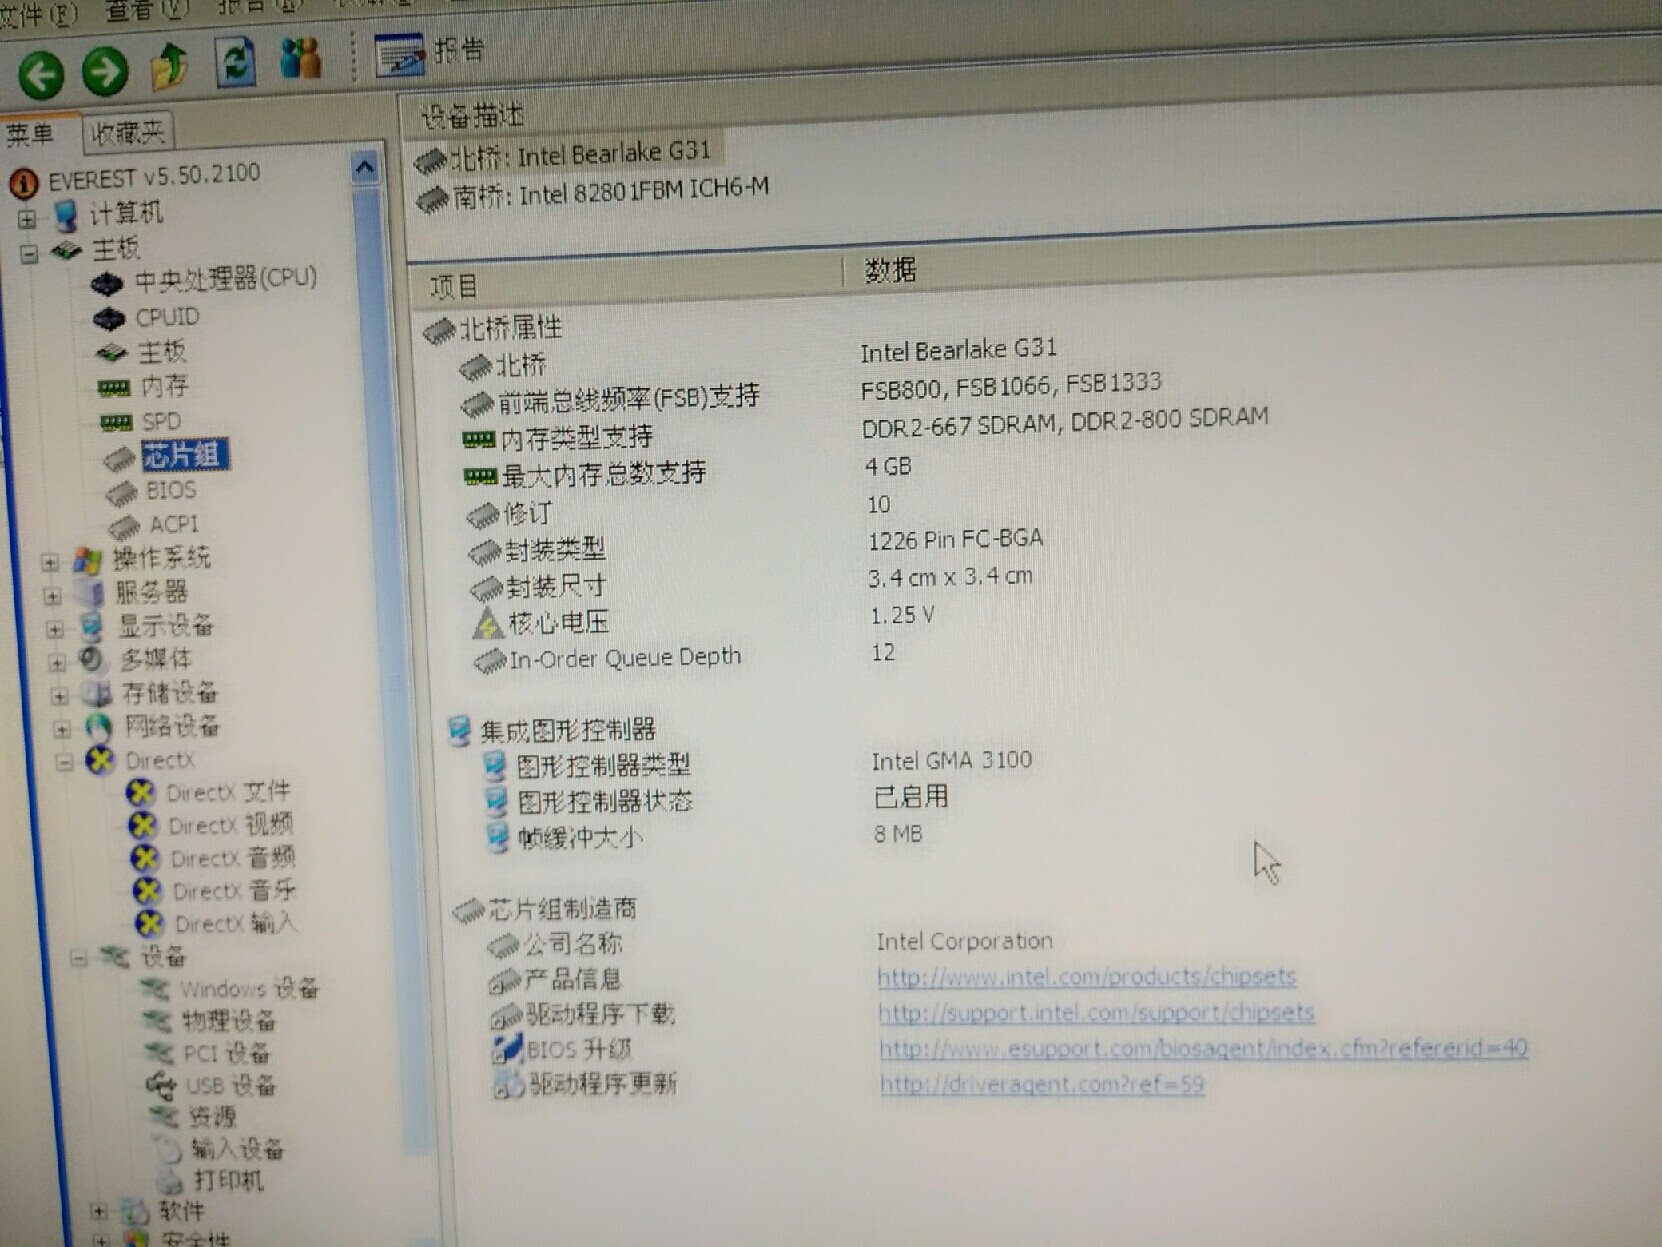Open the esupport.com biosagent link
The height and width of the screenshot is (1247, 1662).
pos(1204,1048)
